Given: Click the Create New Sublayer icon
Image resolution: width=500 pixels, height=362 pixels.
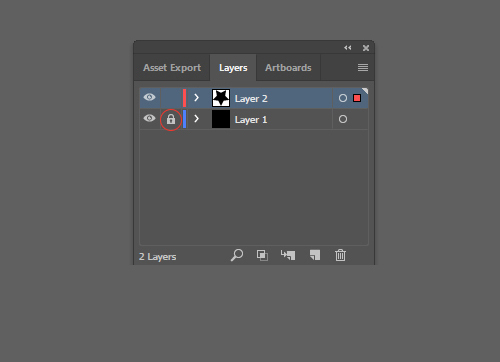Looking at the screenshot, I should click(288, 255).
